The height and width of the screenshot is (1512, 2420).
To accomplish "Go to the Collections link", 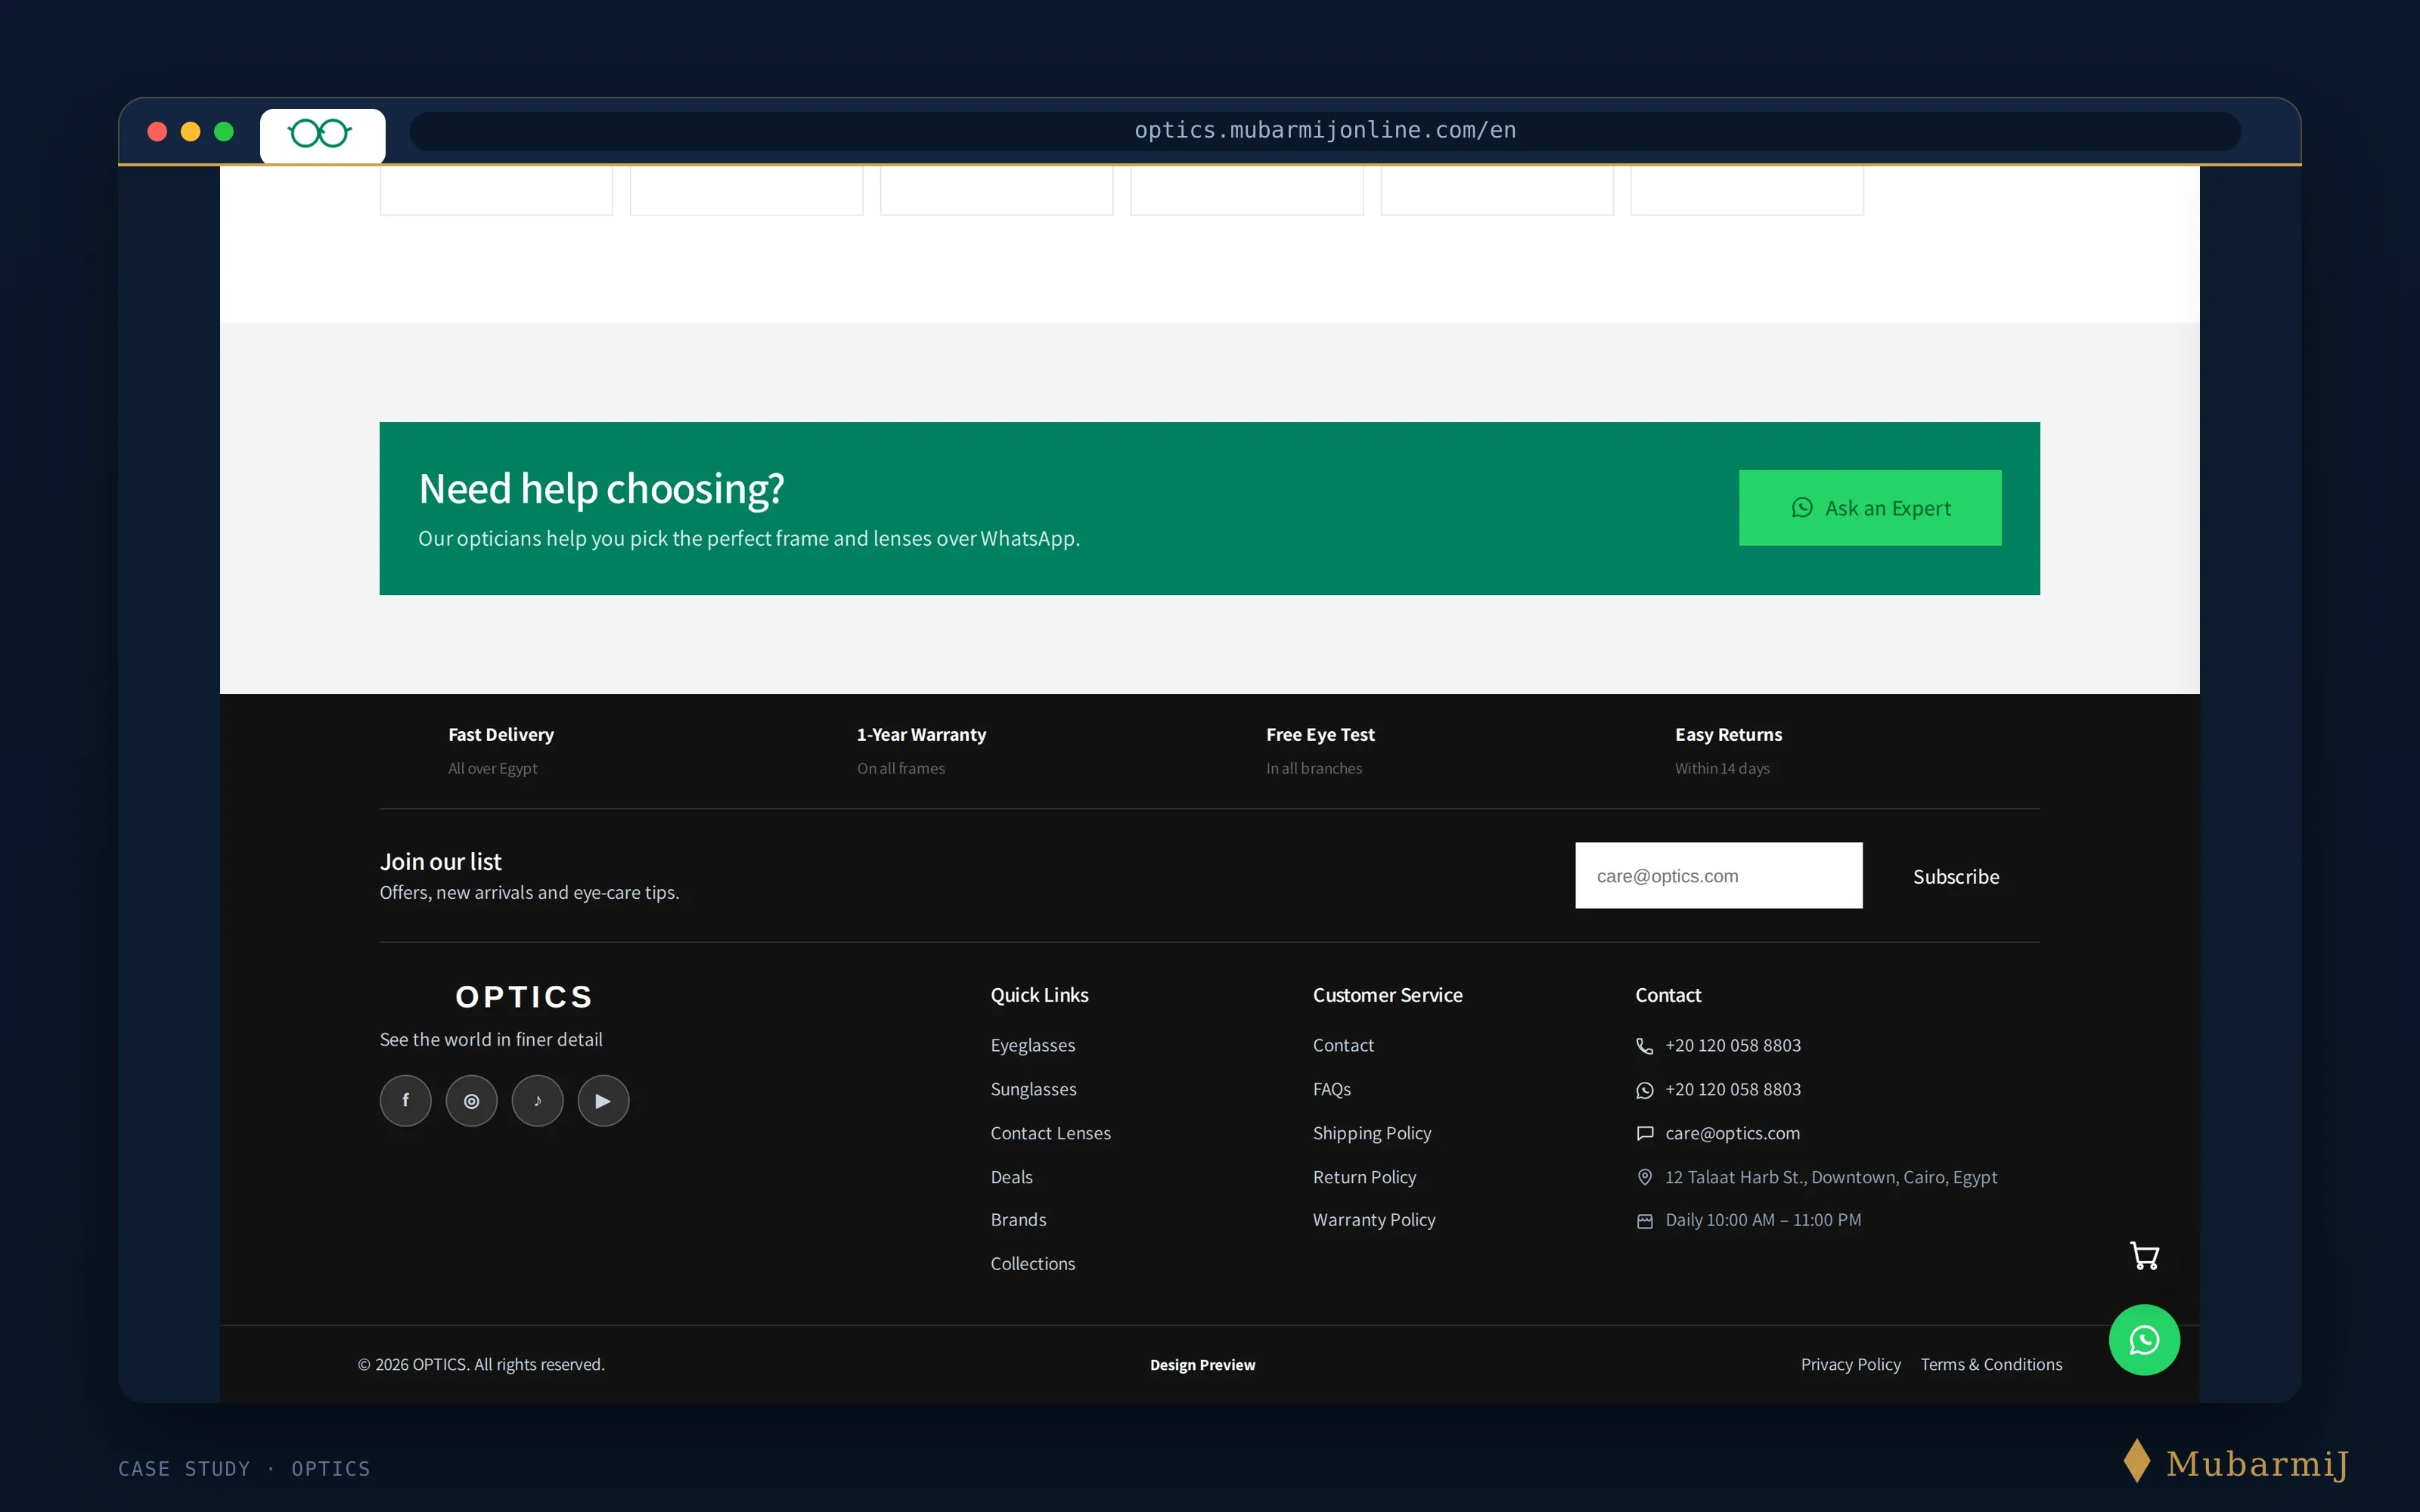I will [x=1032, y=1263].
